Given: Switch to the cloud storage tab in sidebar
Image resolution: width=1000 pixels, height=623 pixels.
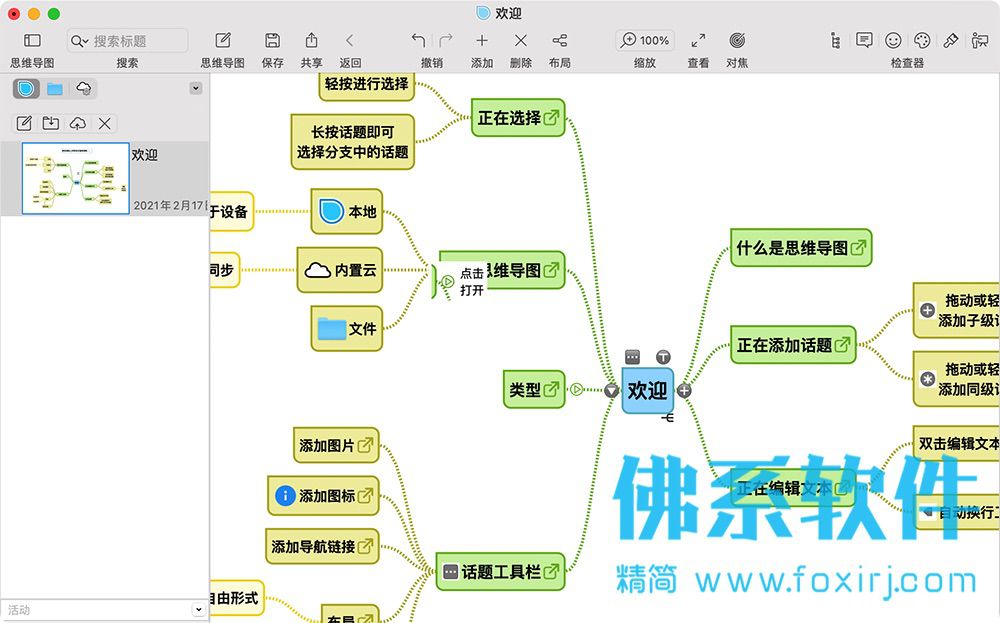Looking at the screenshot, I should [84, 89].
